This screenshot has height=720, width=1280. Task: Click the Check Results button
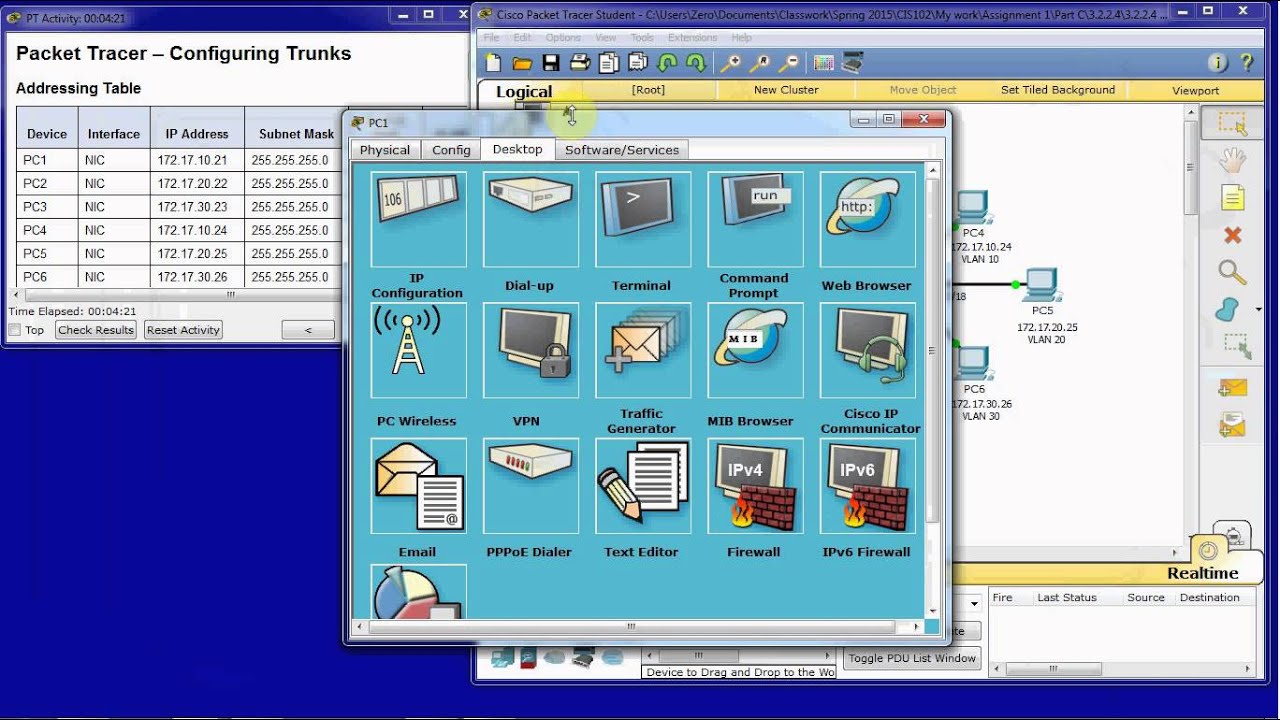pos(96,330)
